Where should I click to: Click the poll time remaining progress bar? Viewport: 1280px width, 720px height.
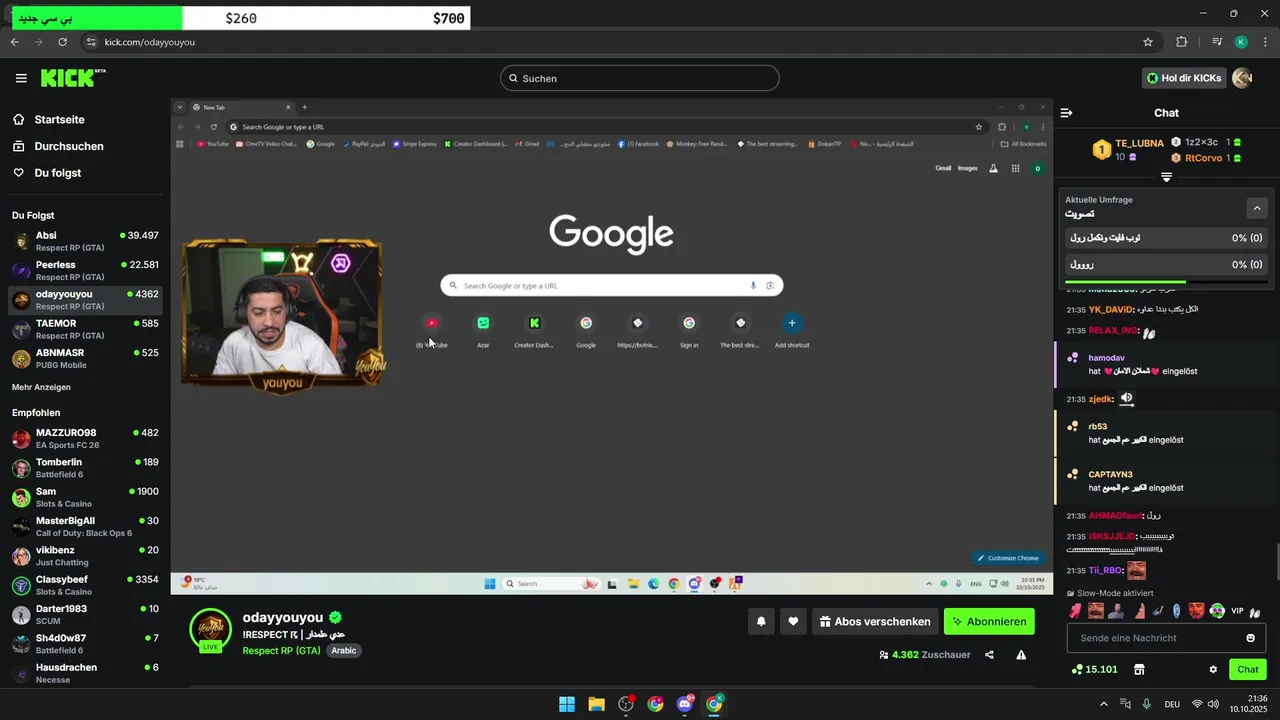click(1166, 283)
